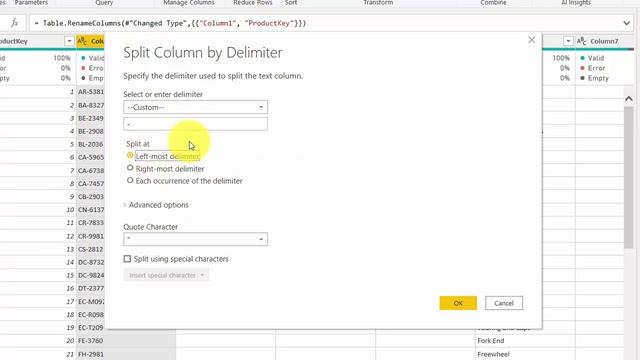
Task: Click row number 1 in grid
Action: pyautogui.click(x=72, y=92)
